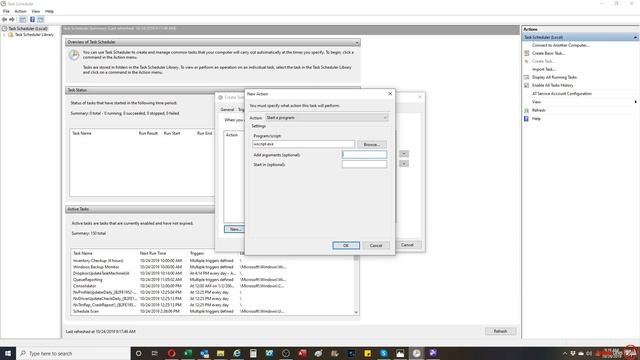The width and height of the screenshot is (640, 360).
Task: Click the Display All Running Tasks icon
Action: [527, 77]
